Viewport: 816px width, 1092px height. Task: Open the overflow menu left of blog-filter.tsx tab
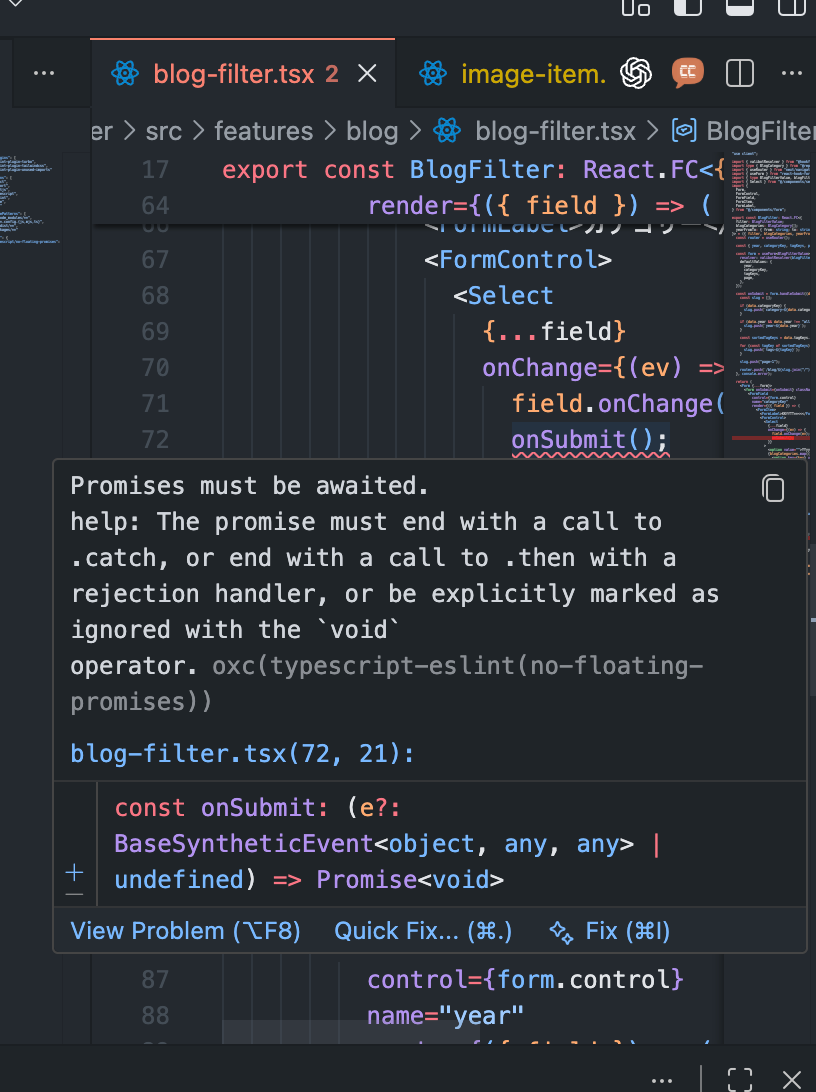(x=44, y=73)
